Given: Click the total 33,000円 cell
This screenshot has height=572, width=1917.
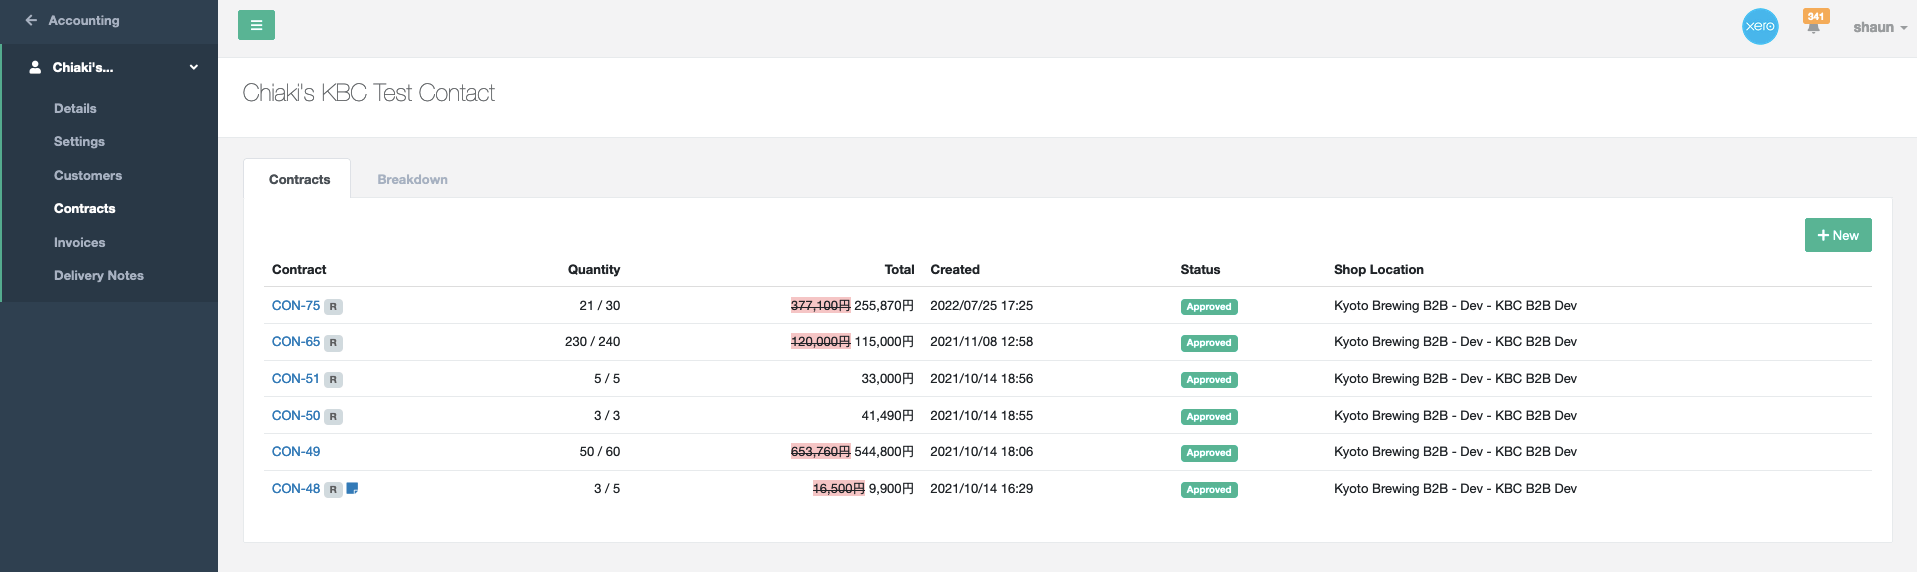Looking at the screenshot, I should [x=887, y=378].
